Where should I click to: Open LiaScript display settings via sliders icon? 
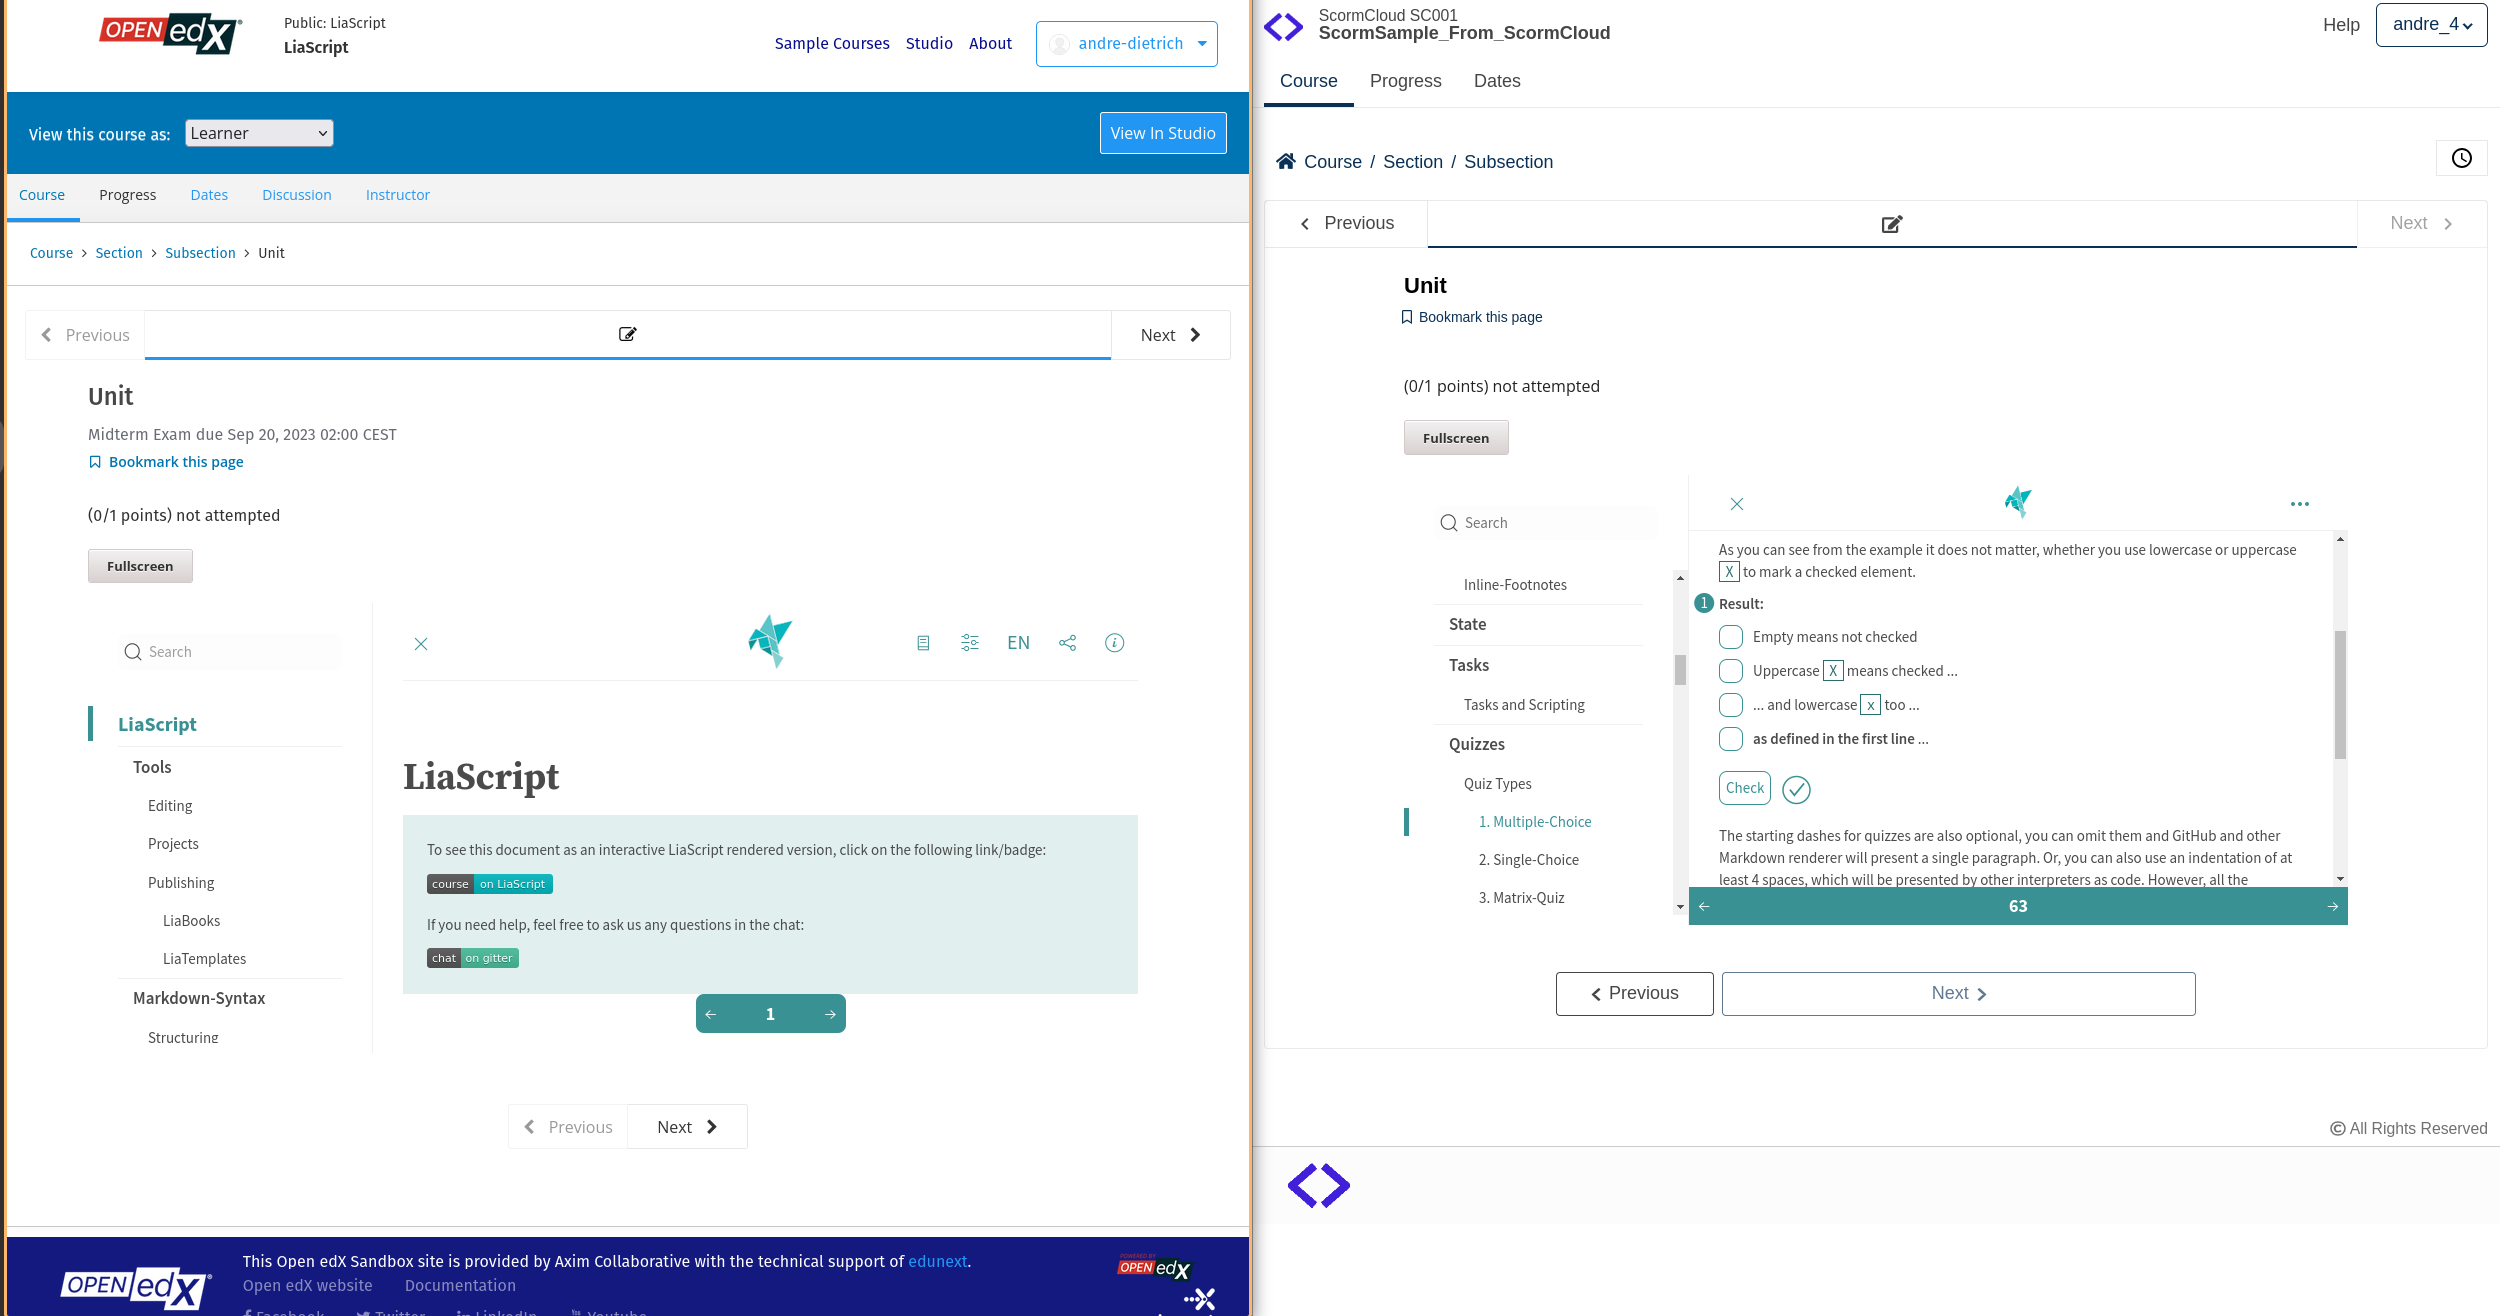point(969,642)
